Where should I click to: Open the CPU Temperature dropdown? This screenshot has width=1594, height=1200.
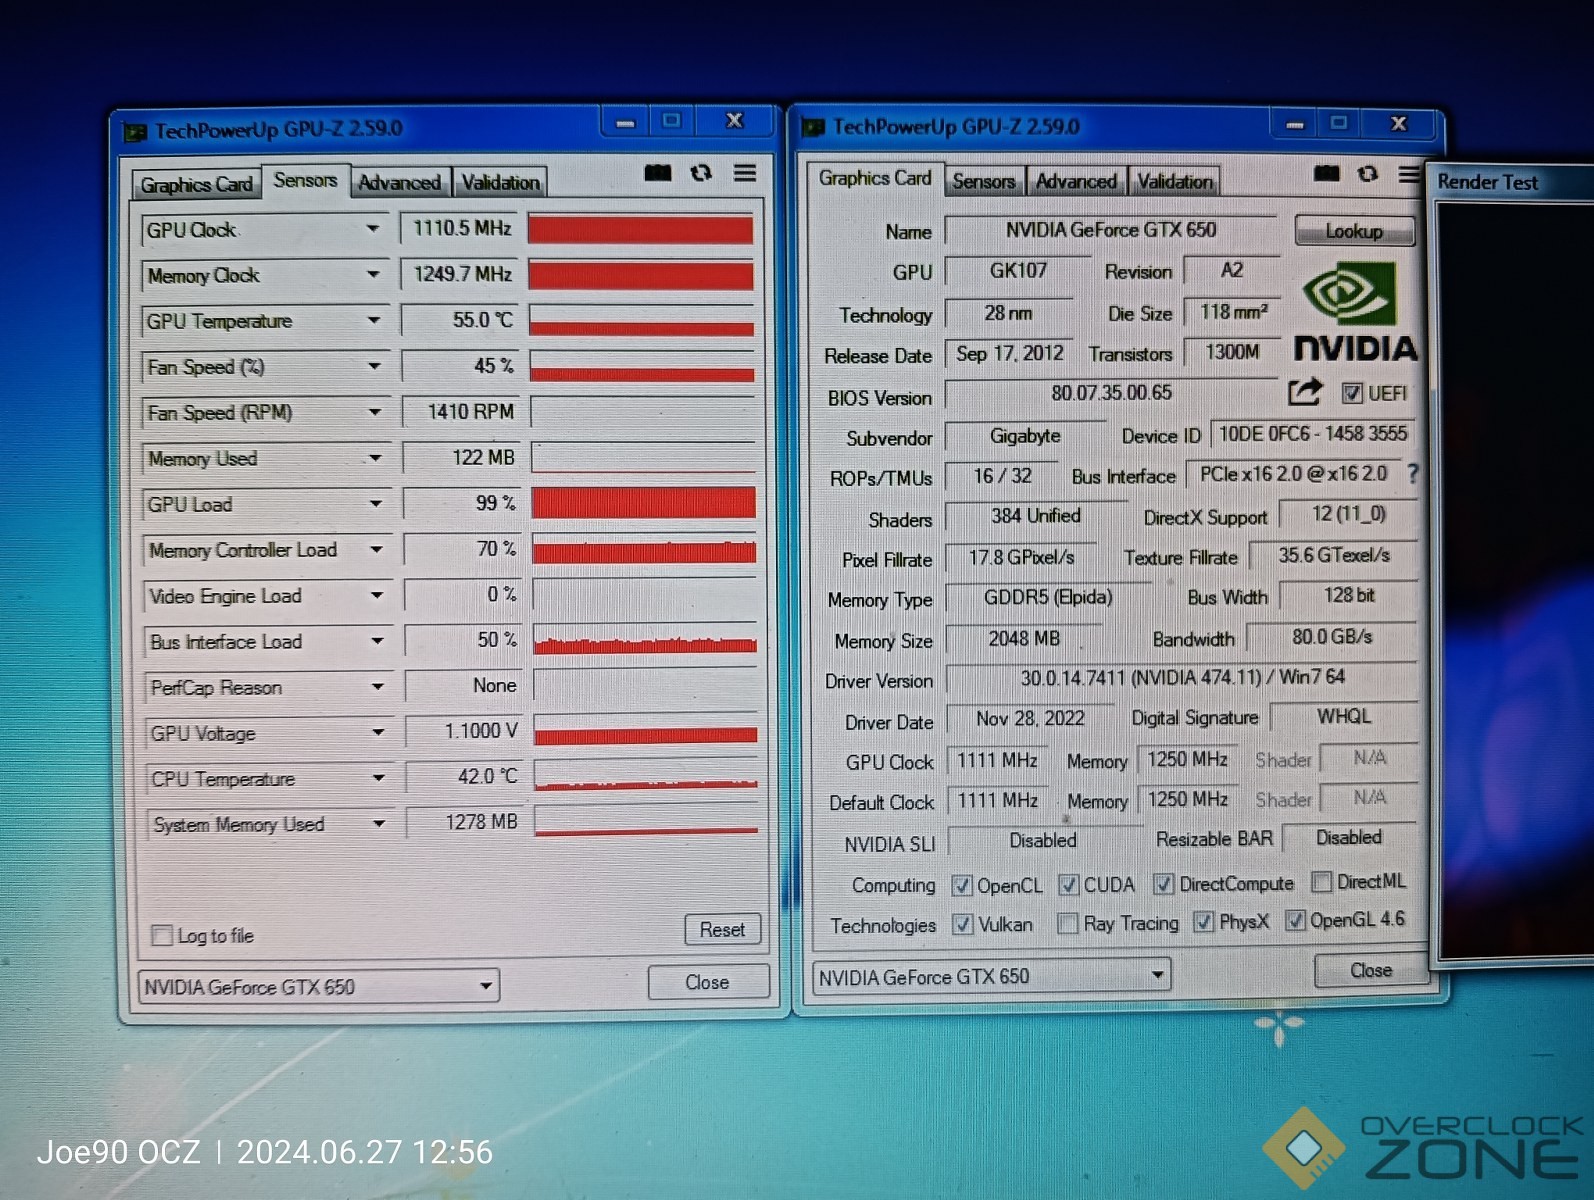click(x=379, y=778)
